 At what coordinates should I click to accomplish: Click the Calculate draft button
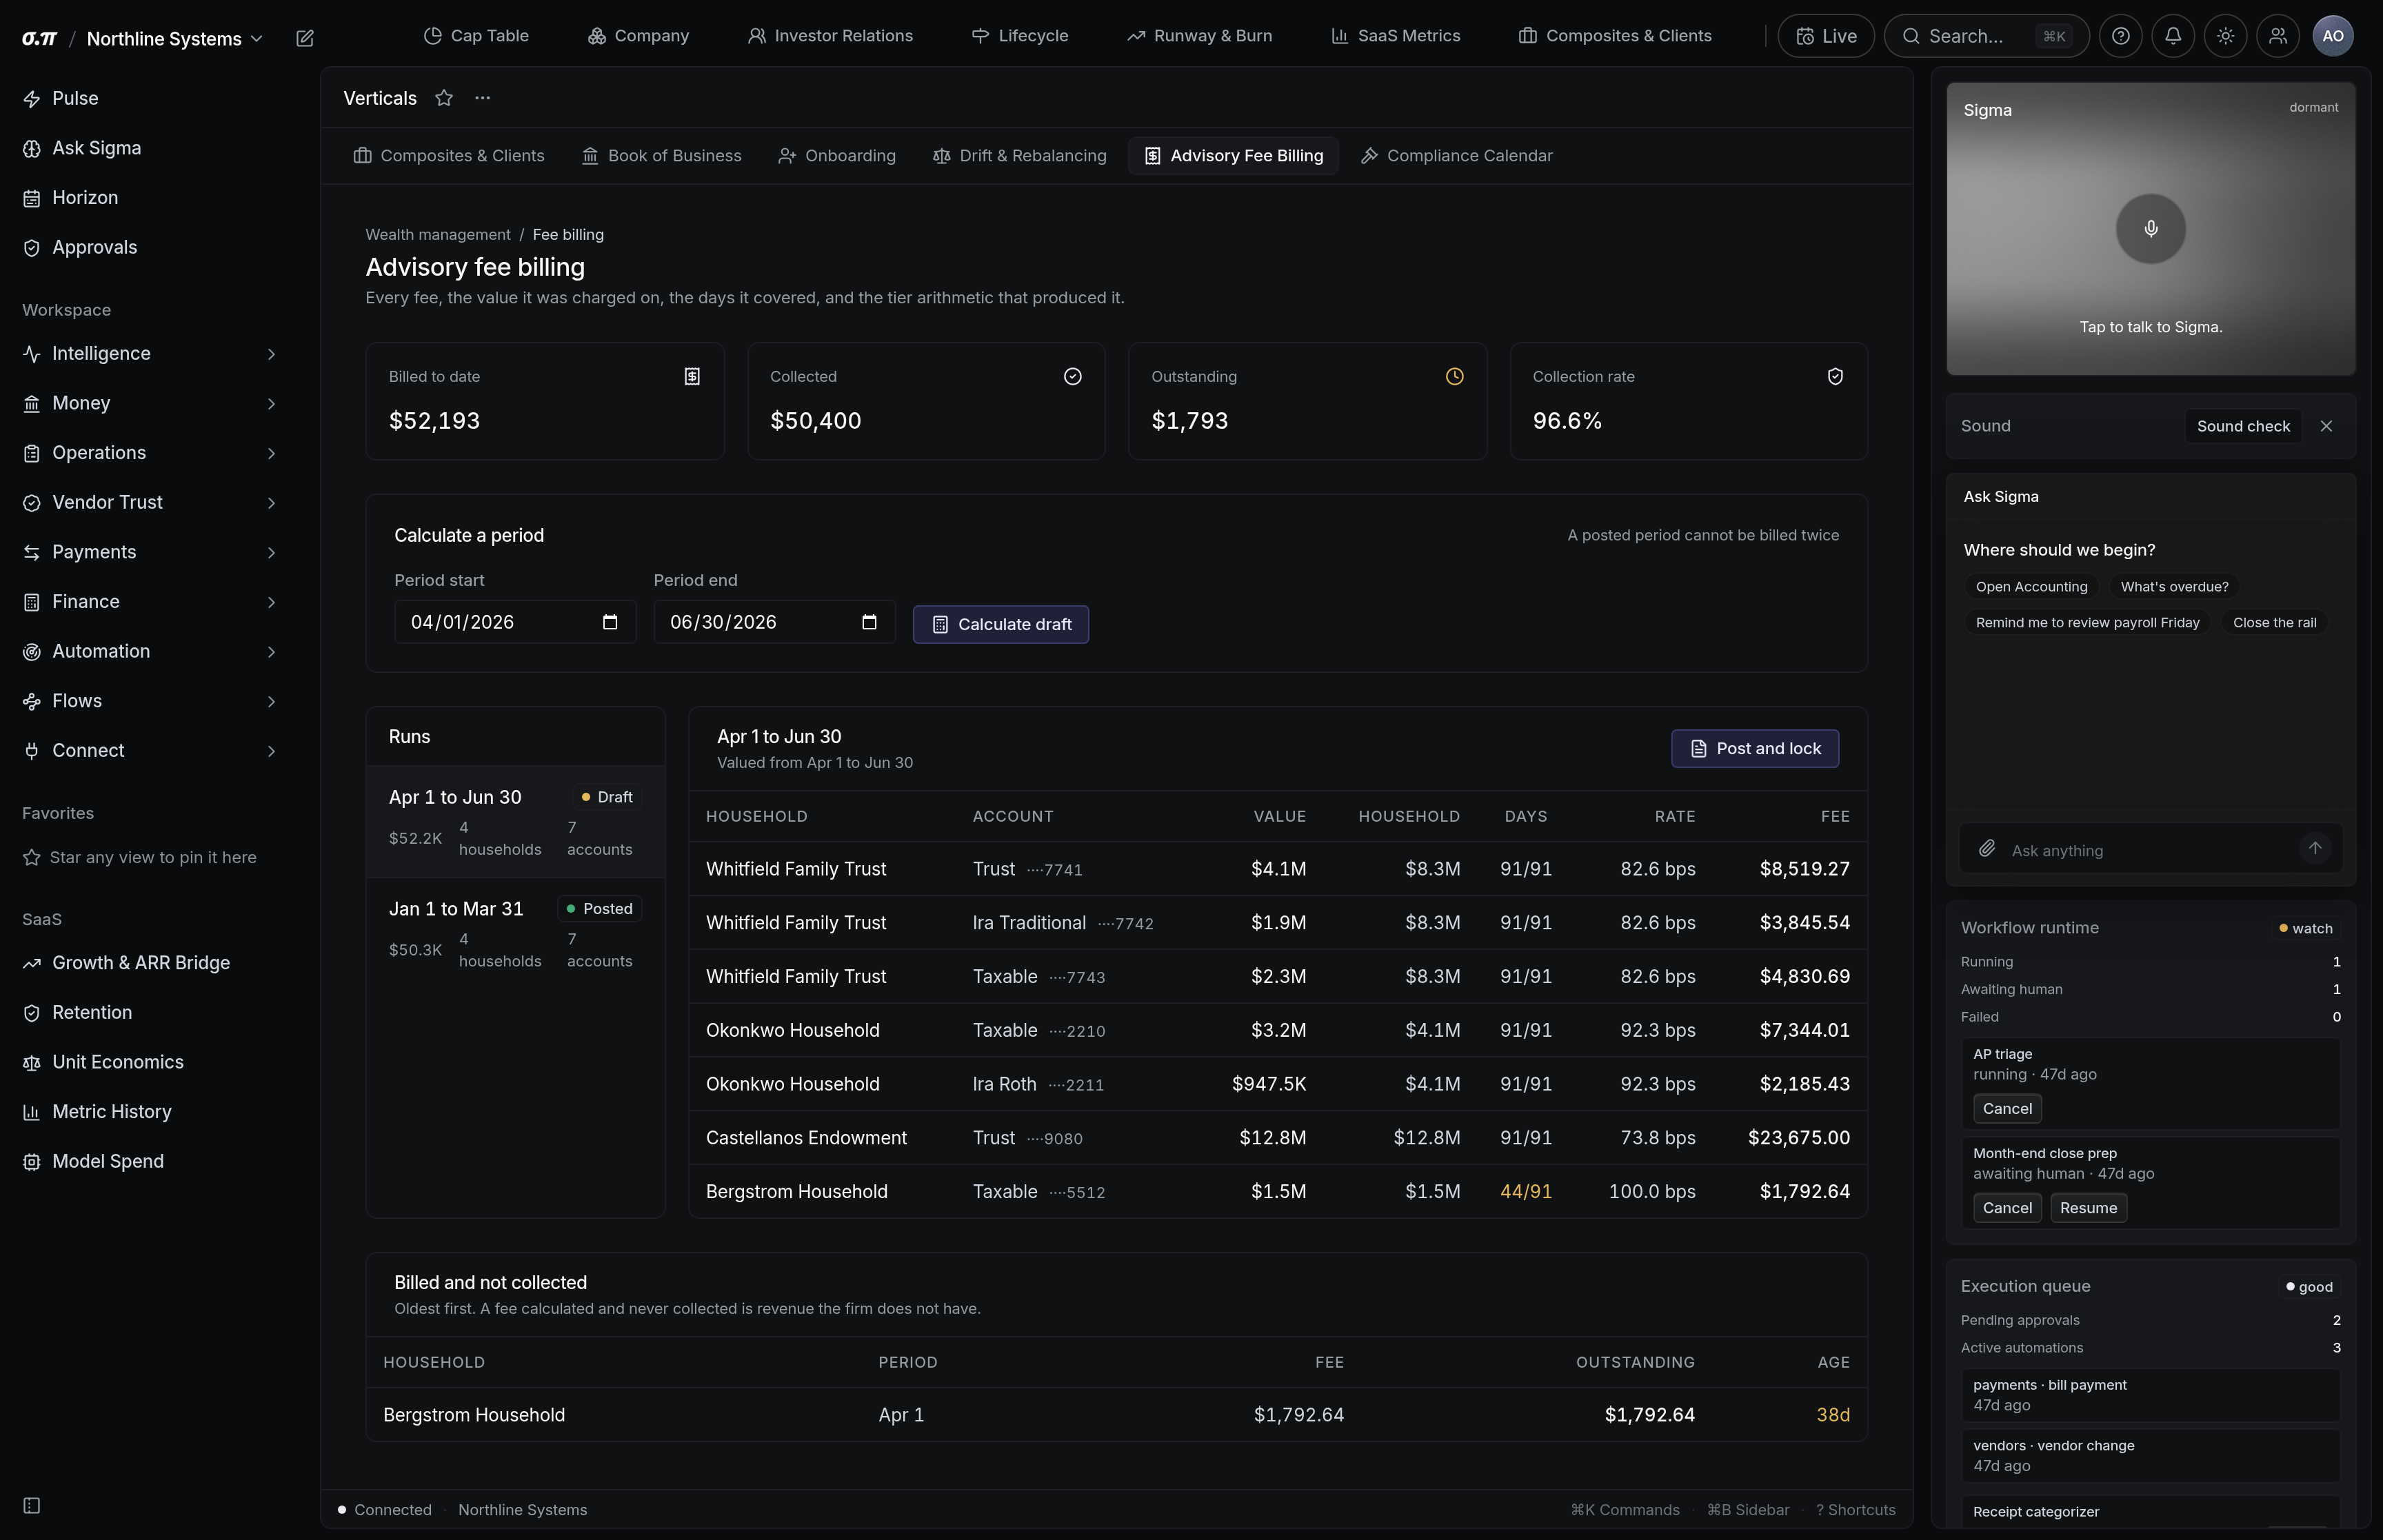coord(1001,624)
